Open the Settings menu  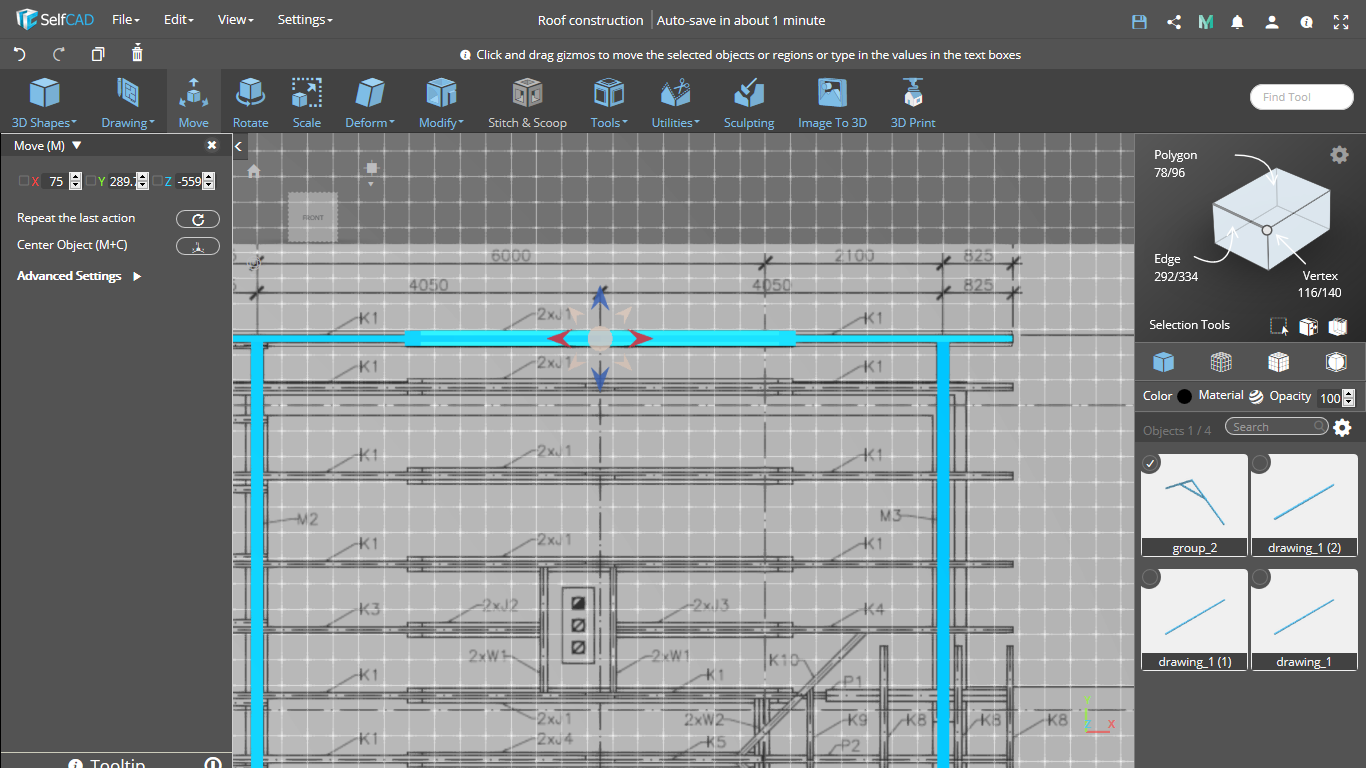click(x=305, y=20)
